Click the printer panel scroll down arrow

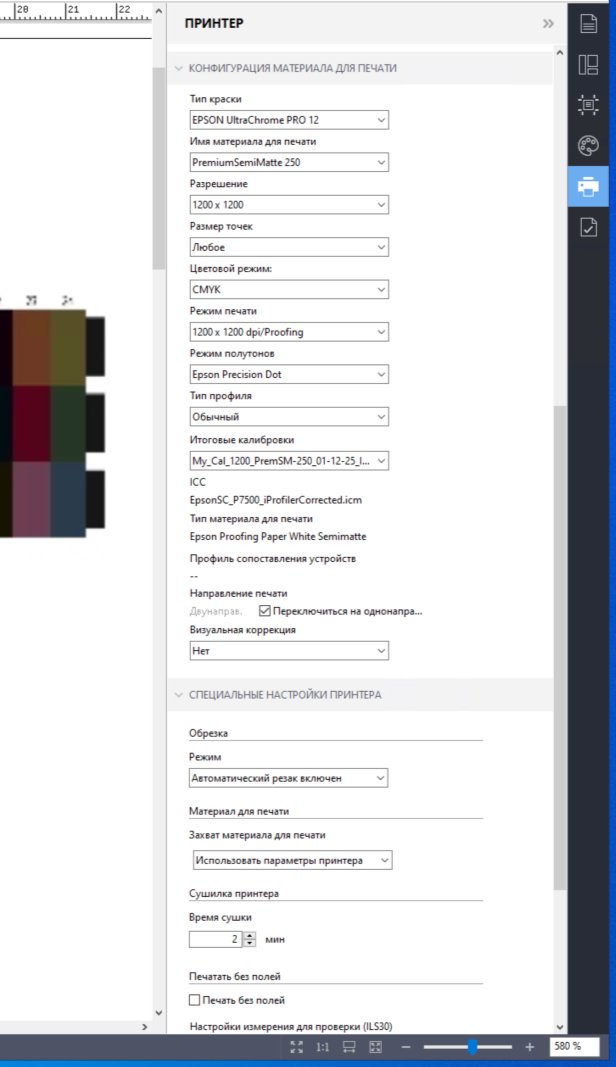pos(560,1027)
